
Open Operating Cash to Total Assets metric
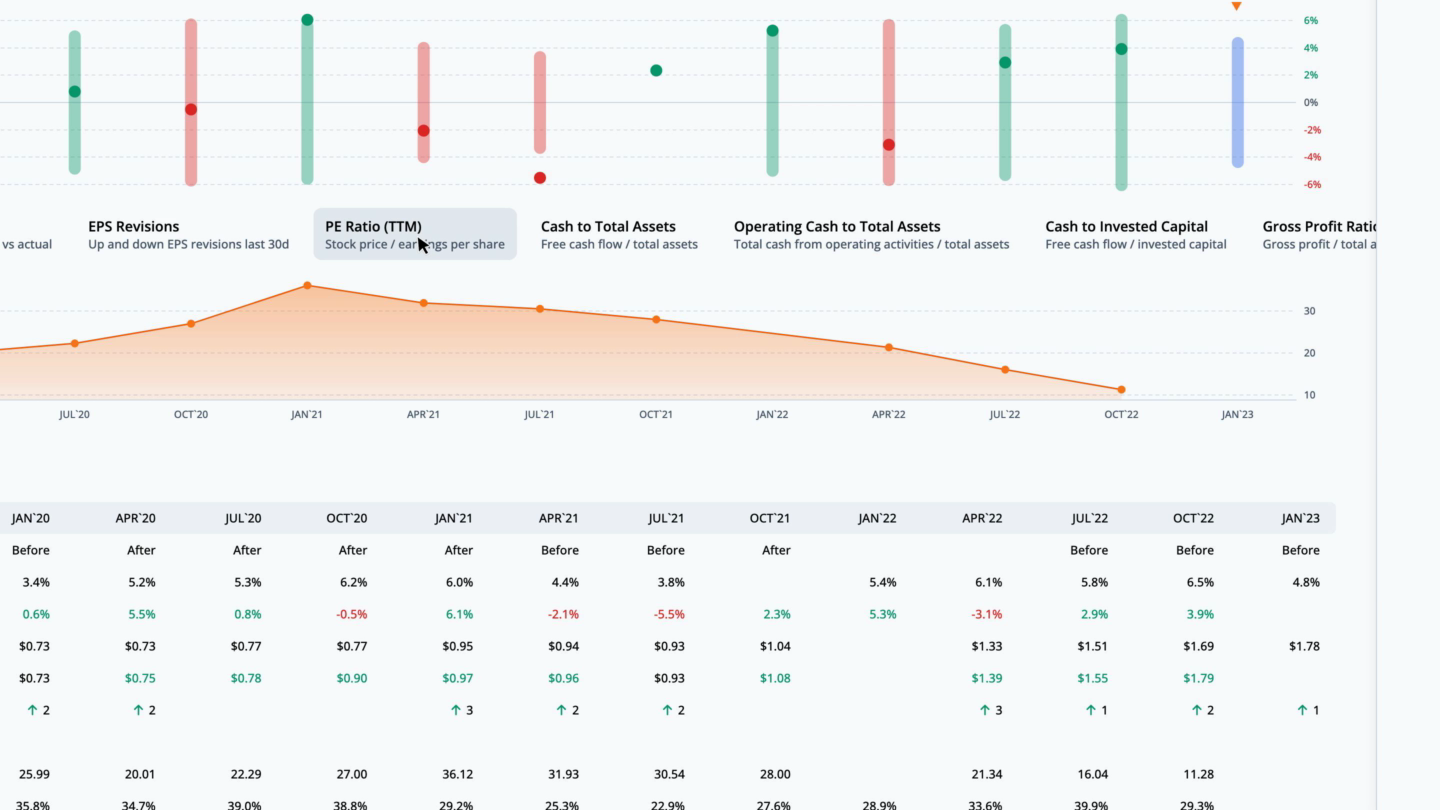(x=871, y=234)
